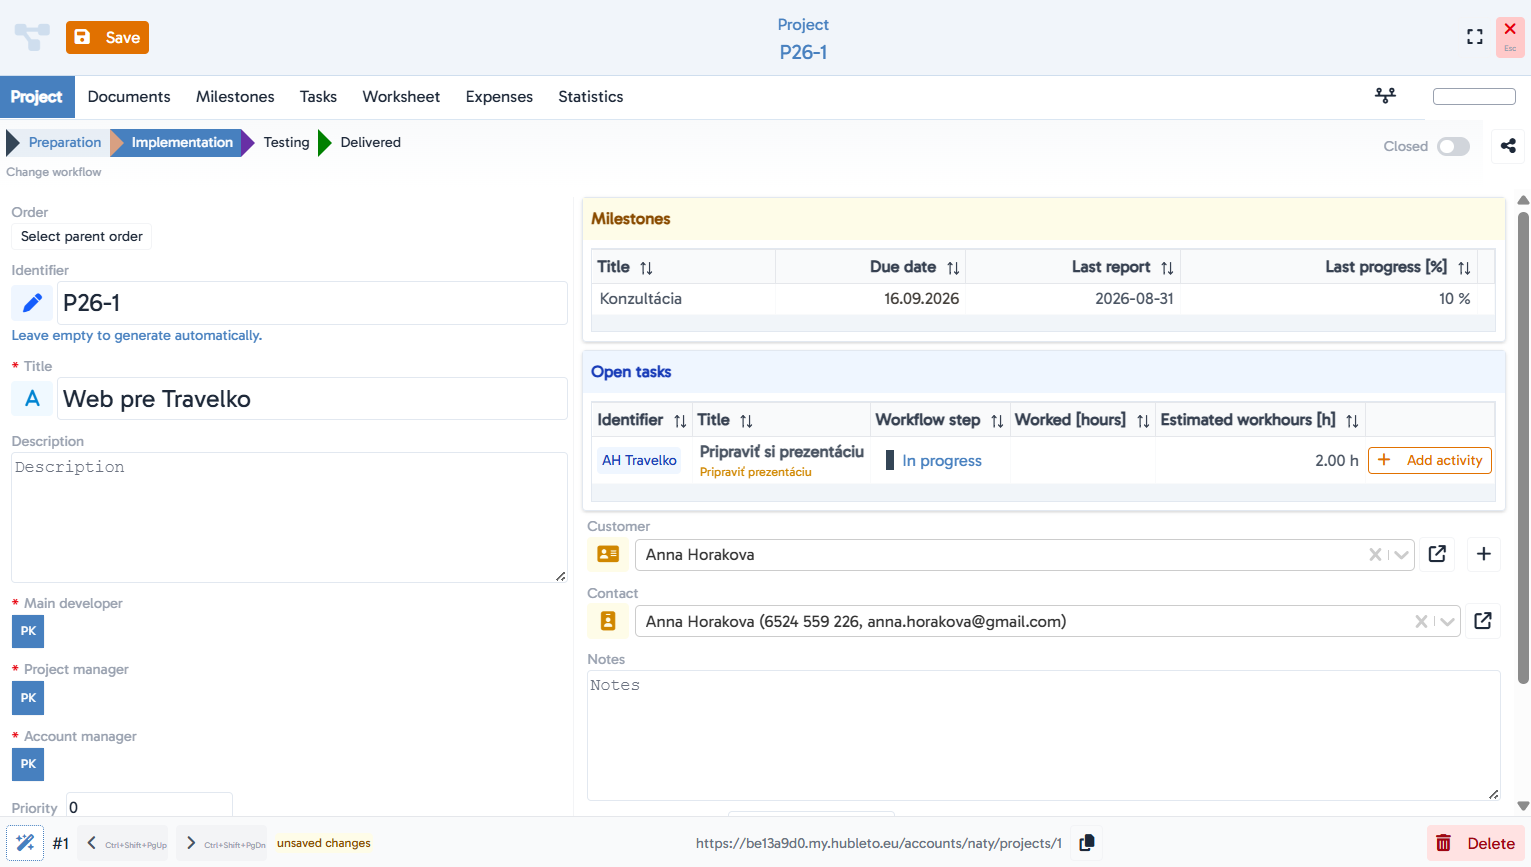Switch to the Worksheet tab

(401, 97)
